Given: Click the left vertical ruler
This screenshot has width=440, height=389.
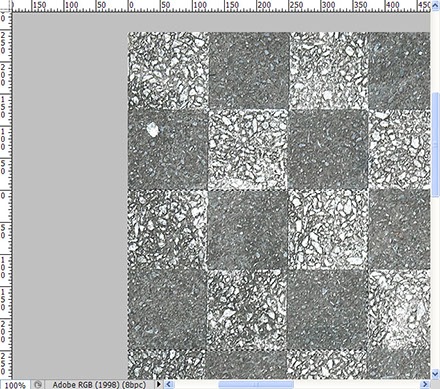Looking at the screenshot, I should (6, 196).
